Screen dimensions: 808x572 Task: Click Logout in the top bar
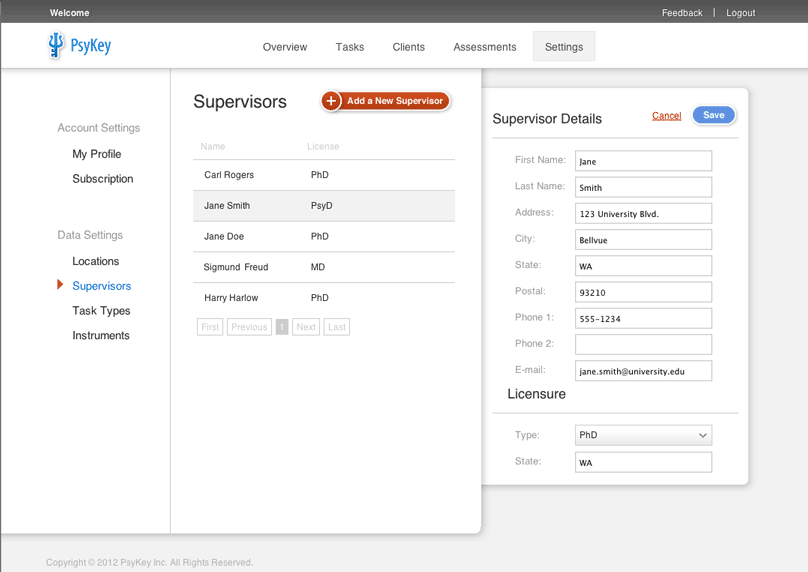(740, 13)
